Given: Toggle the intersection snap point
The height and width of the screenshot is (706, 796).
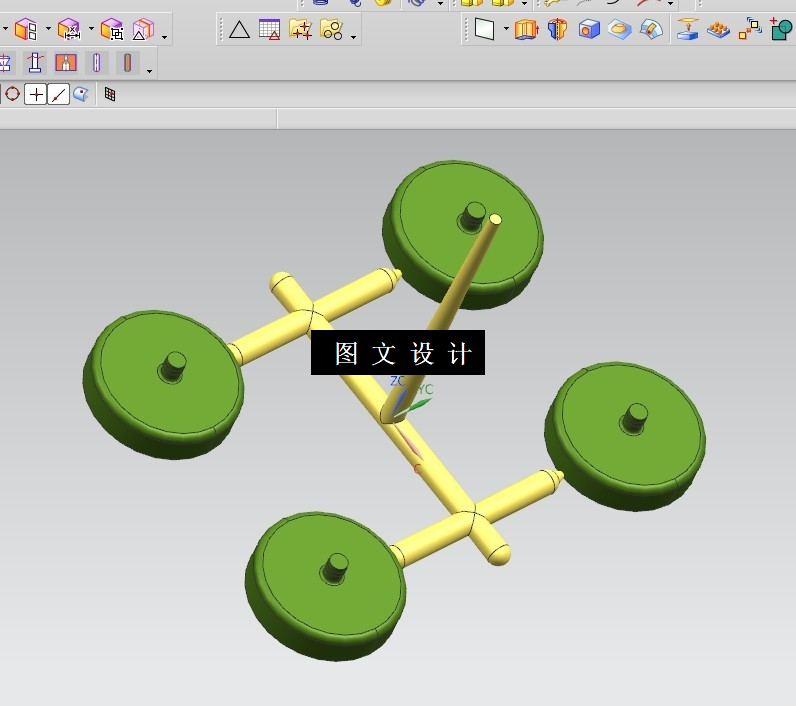Looking at the screenshot, I should (36, 94).
